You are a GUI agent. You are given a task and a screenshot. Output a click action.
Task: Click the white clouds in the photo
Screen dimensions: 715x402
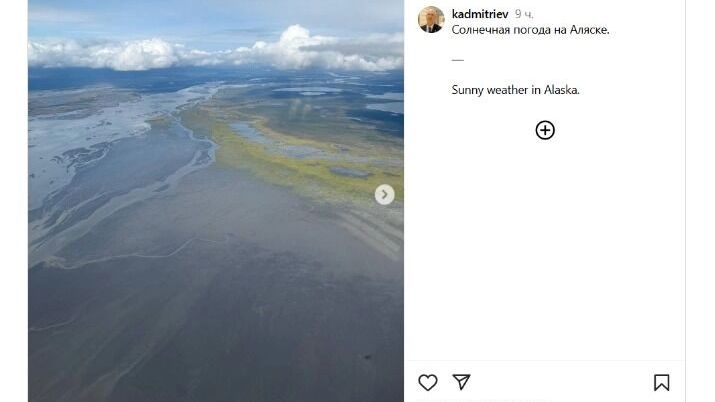point(214,50)
